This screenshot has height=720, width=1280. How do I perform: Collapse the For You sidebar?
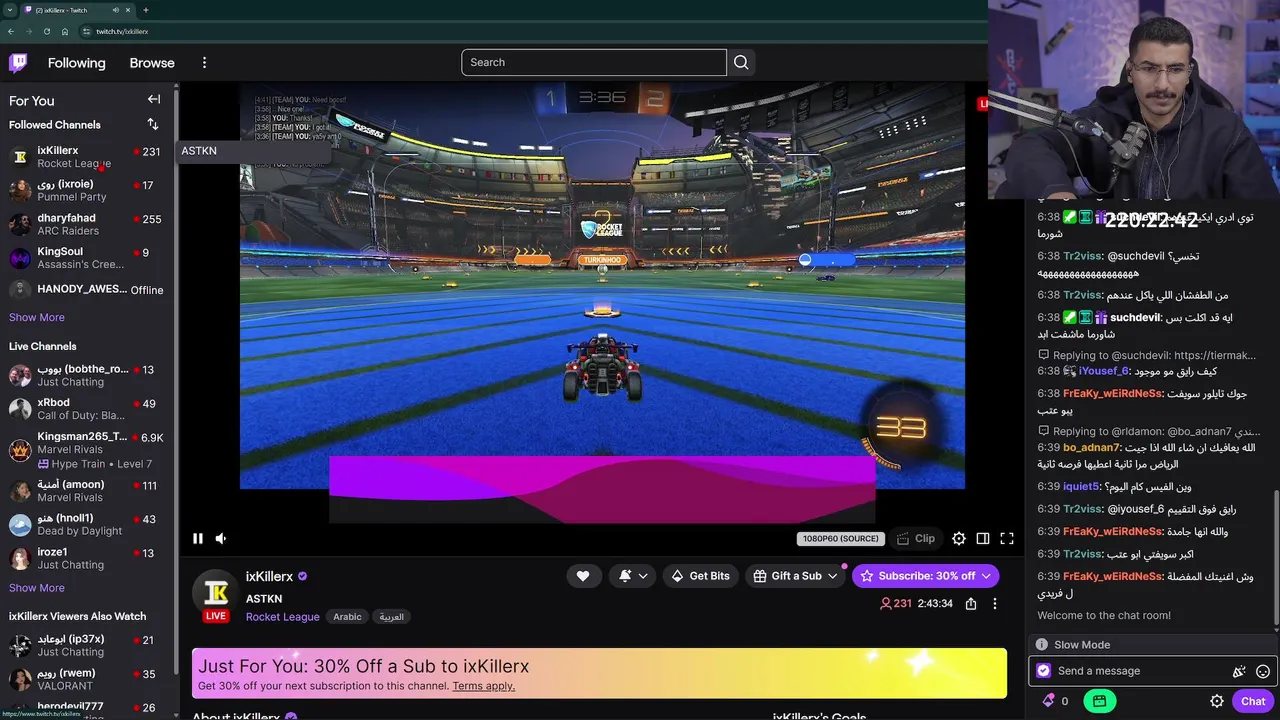(x=154, y=99)
